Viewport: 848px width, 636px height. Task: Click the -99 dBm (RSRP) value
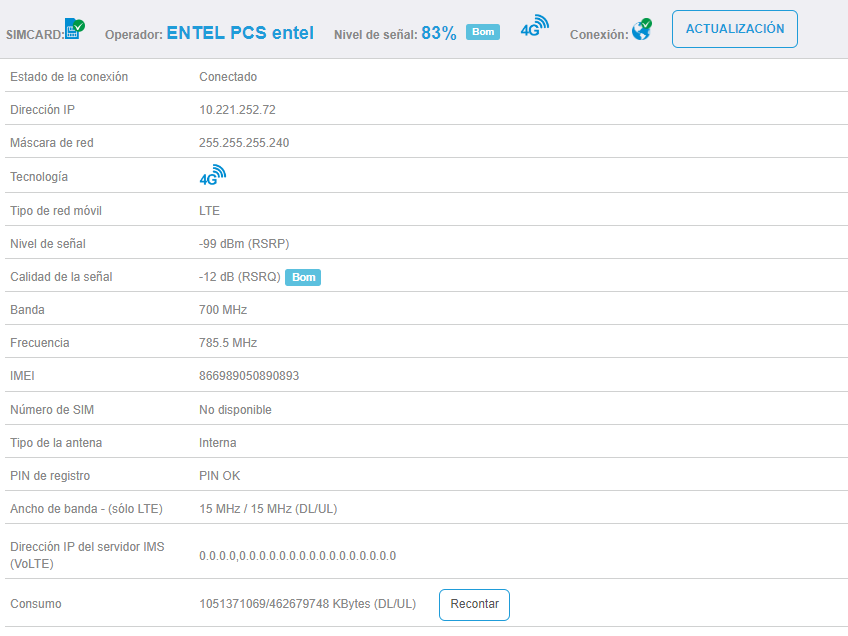coord(244,244)
